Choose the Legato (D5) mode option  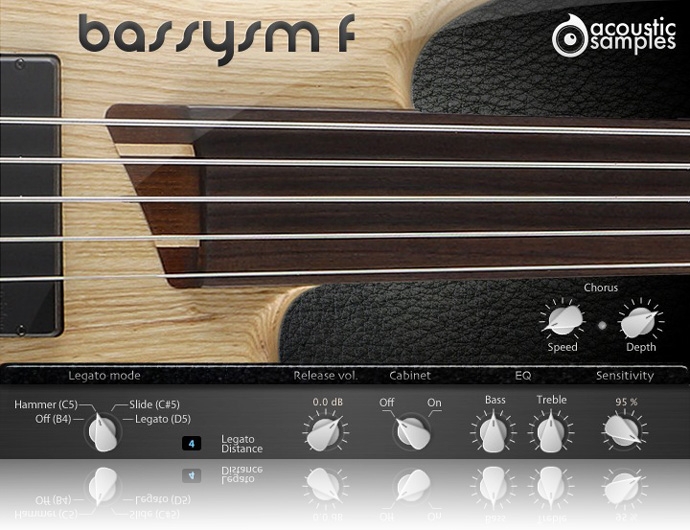(x=162, y=419)
